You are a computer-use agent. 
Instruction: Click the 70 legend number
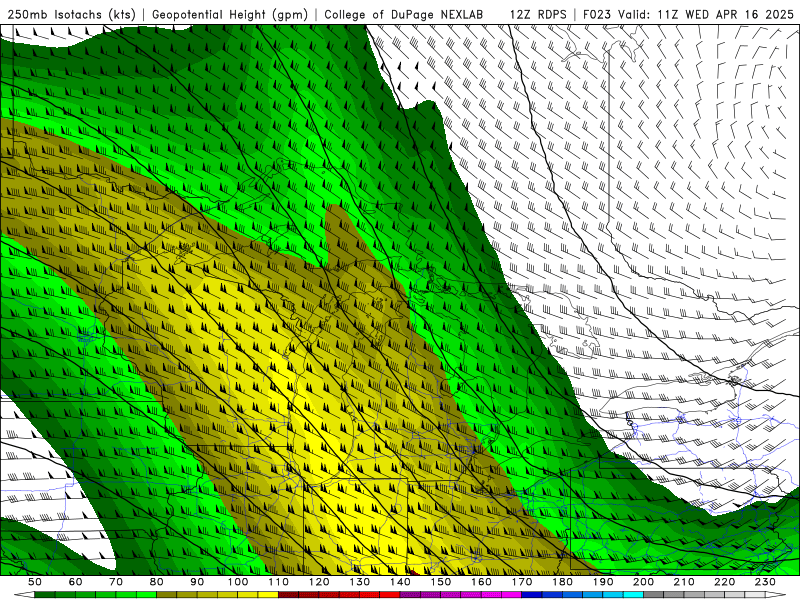coord(116,582)
